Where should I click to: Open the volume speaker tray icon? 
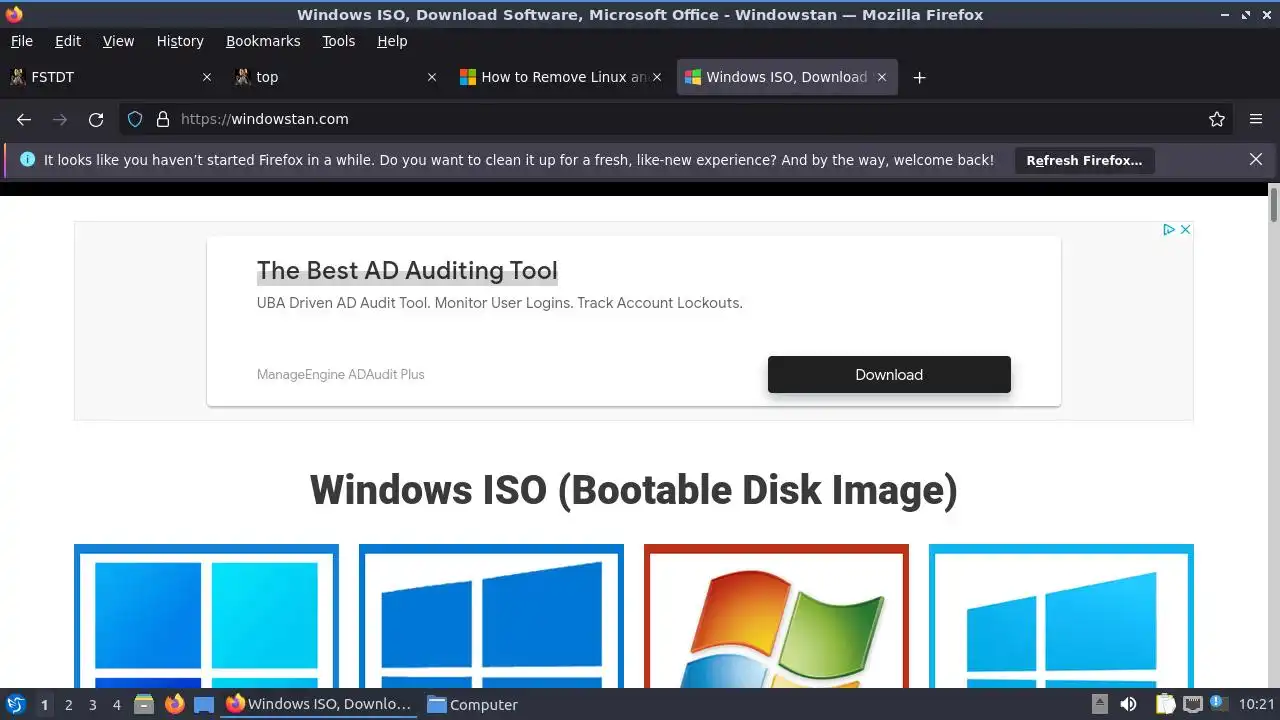pos(1128,704)
